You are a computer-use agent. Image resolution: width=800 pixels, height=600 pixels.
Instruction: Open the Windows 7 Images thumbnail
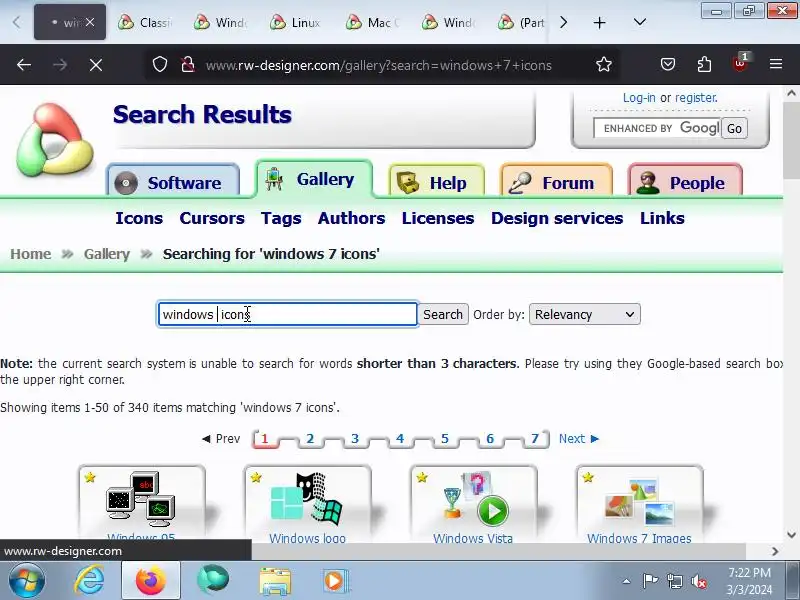[x=639, y=503]
